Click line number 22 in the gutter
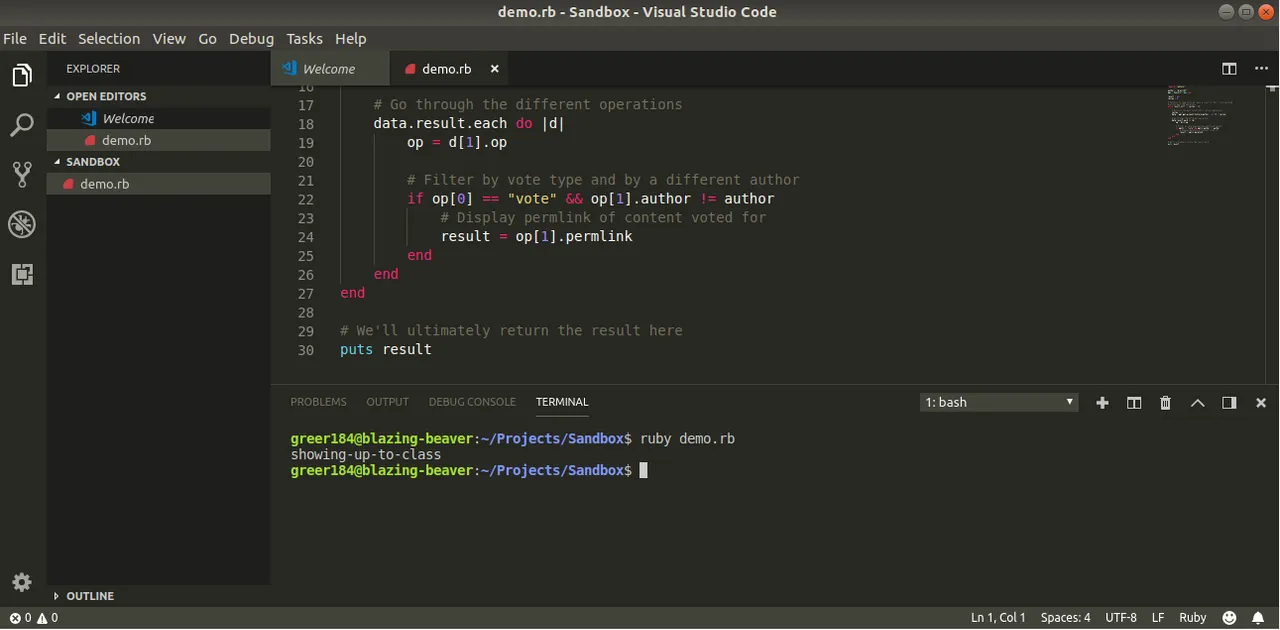The width and height of the screenshot is (1280, 630). pyautogui.click(x=305, y=199)
